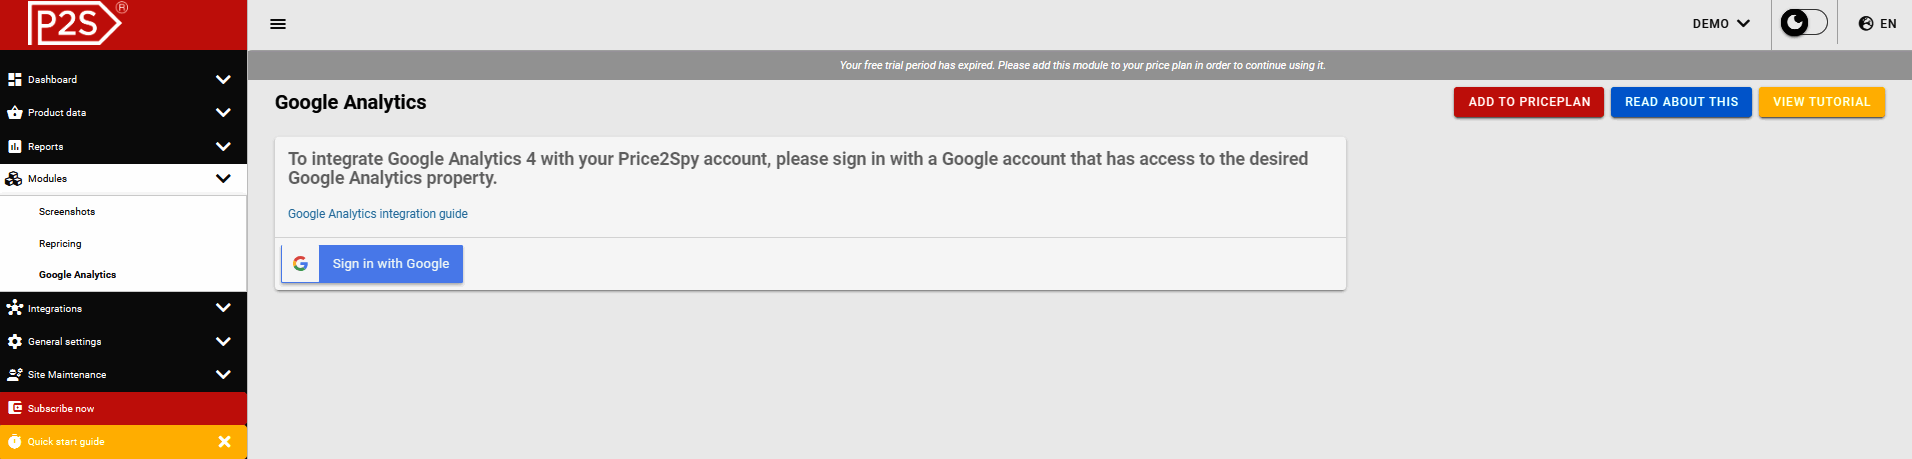Image resolution: width=1912 pixels, height=459 pixels.
Task: Expand the Site Maintenance chevron
Action: [x=223, y=375]
